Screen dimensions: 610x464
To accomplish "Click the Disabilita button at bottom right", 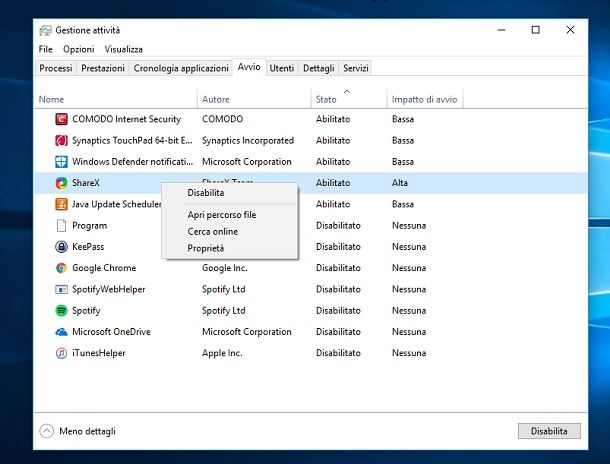I will (549, 431).
